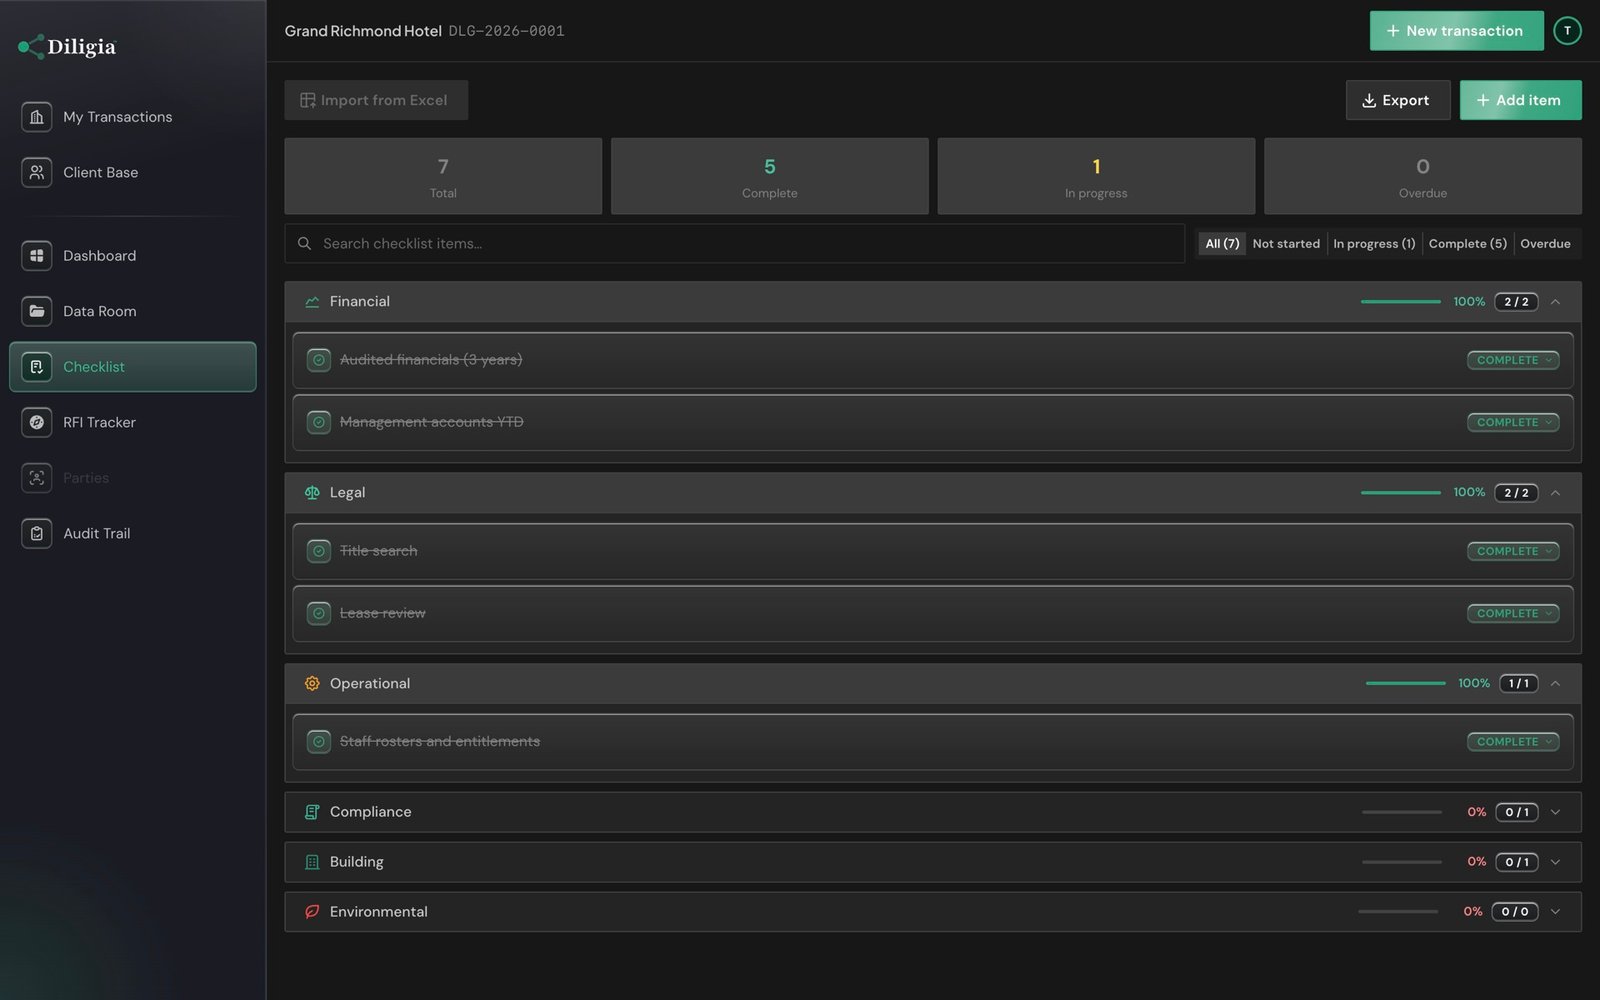The height and width of the screenshot is (1000, 1600).
Task: Open Audit Trail clipboard icon
Action: 37,533
